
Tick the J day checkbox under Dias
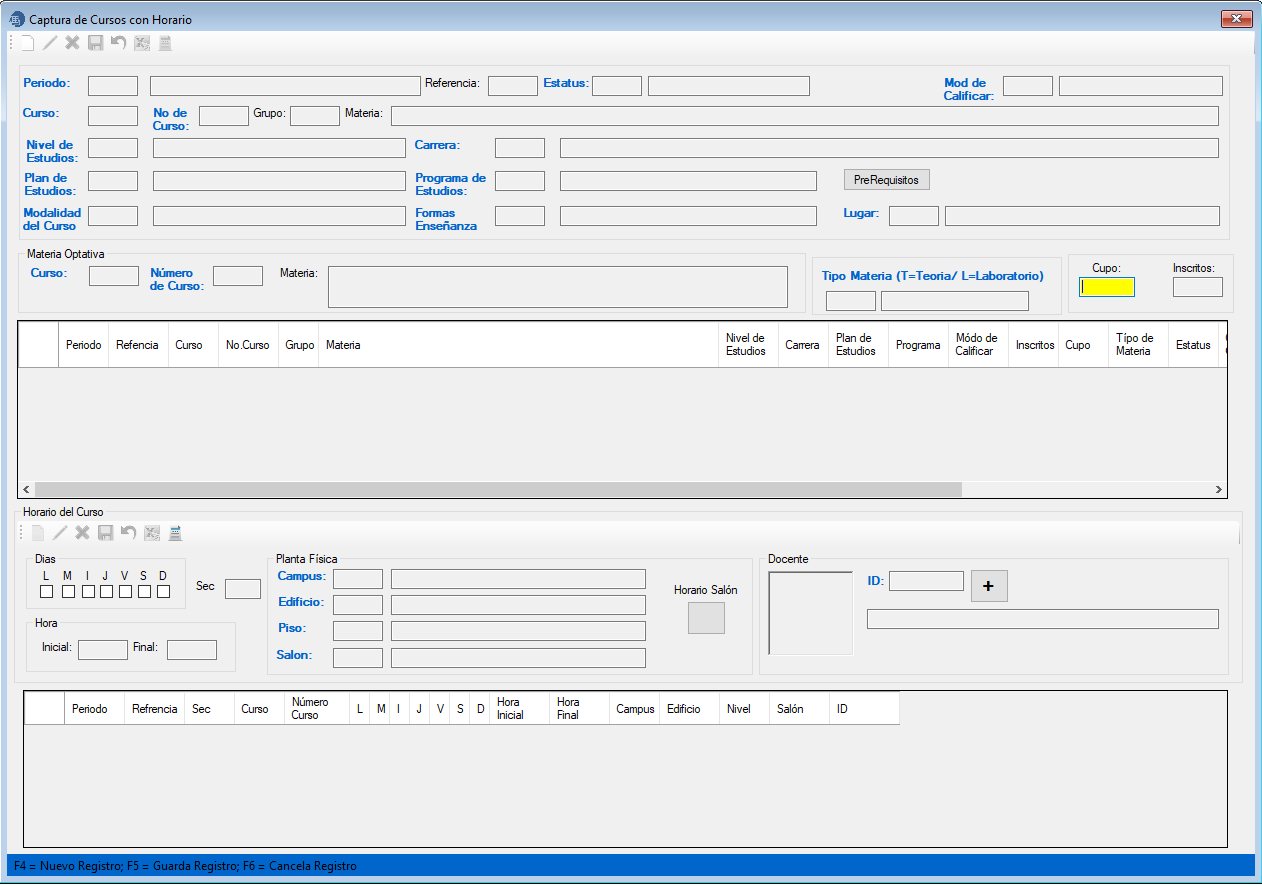106,591
